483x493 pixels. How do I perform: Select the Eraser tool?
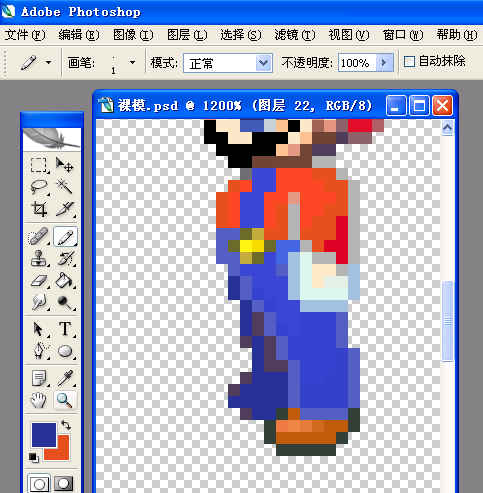point(39,281)
